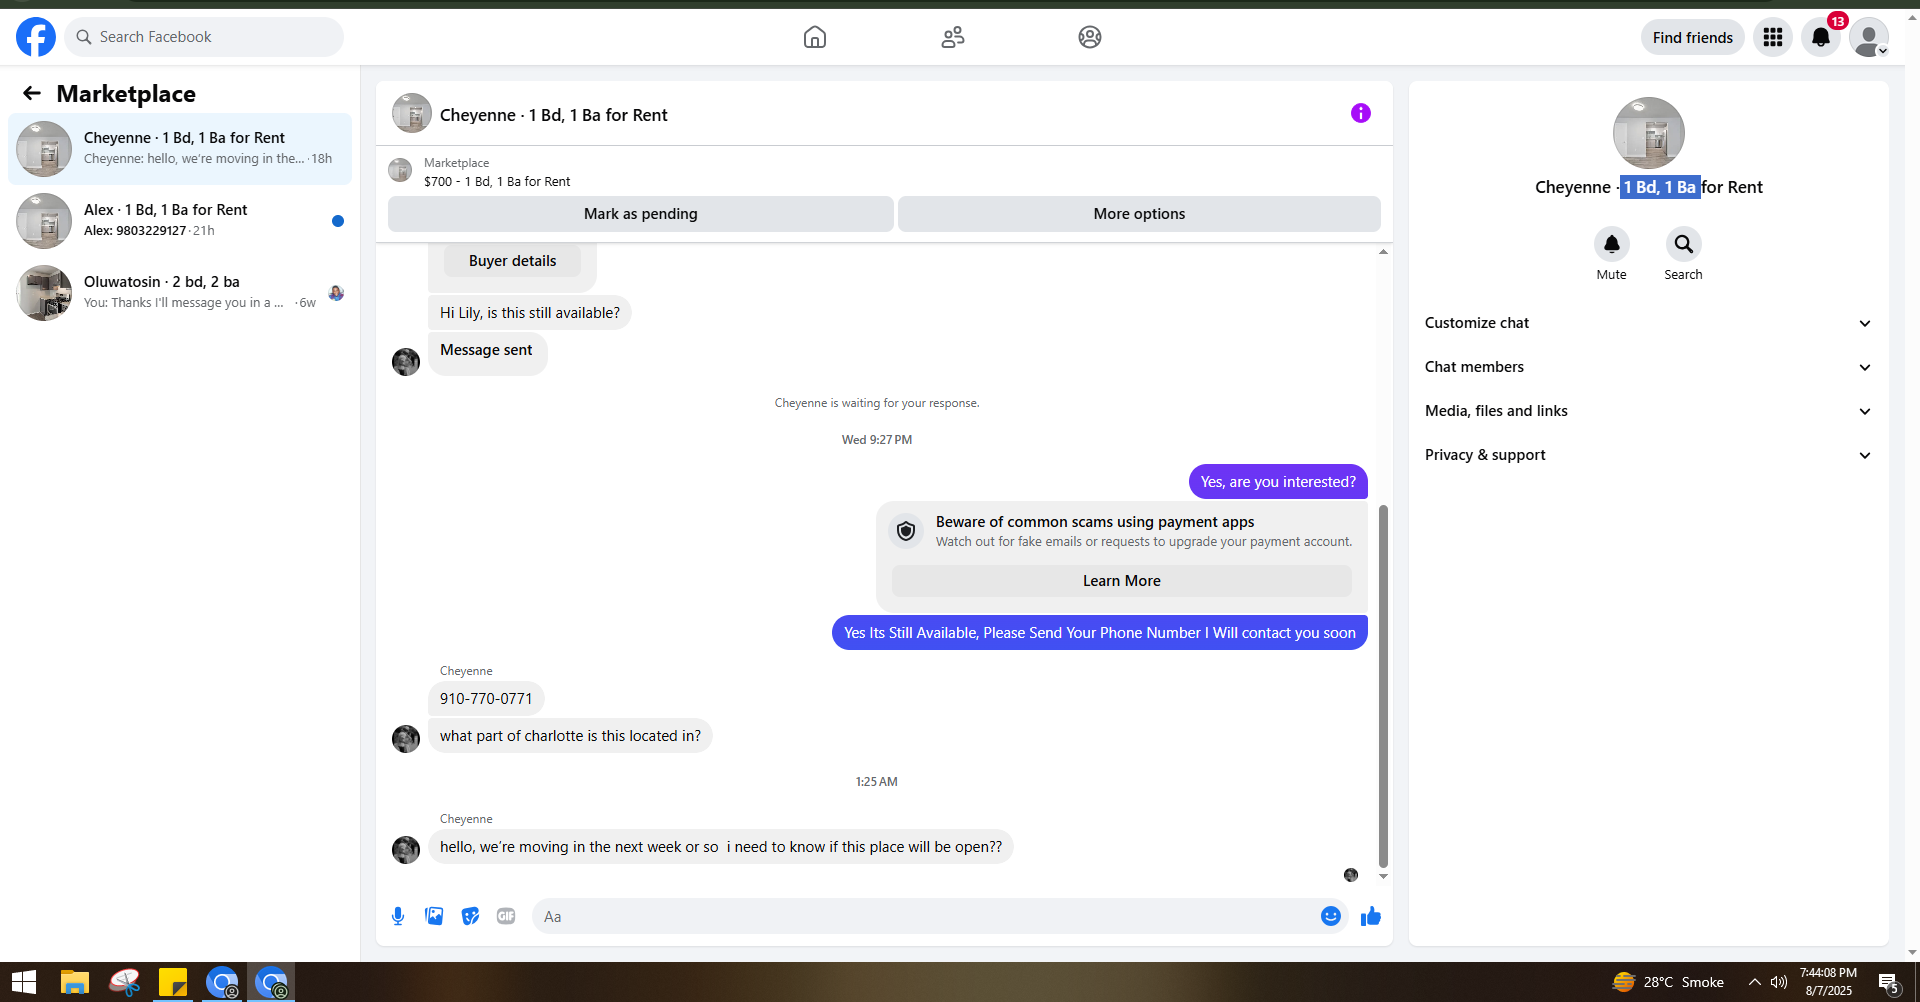Click the chat header listing avatar
The height and width of the screenshot is (1002, 1920).
click(412, 113)
